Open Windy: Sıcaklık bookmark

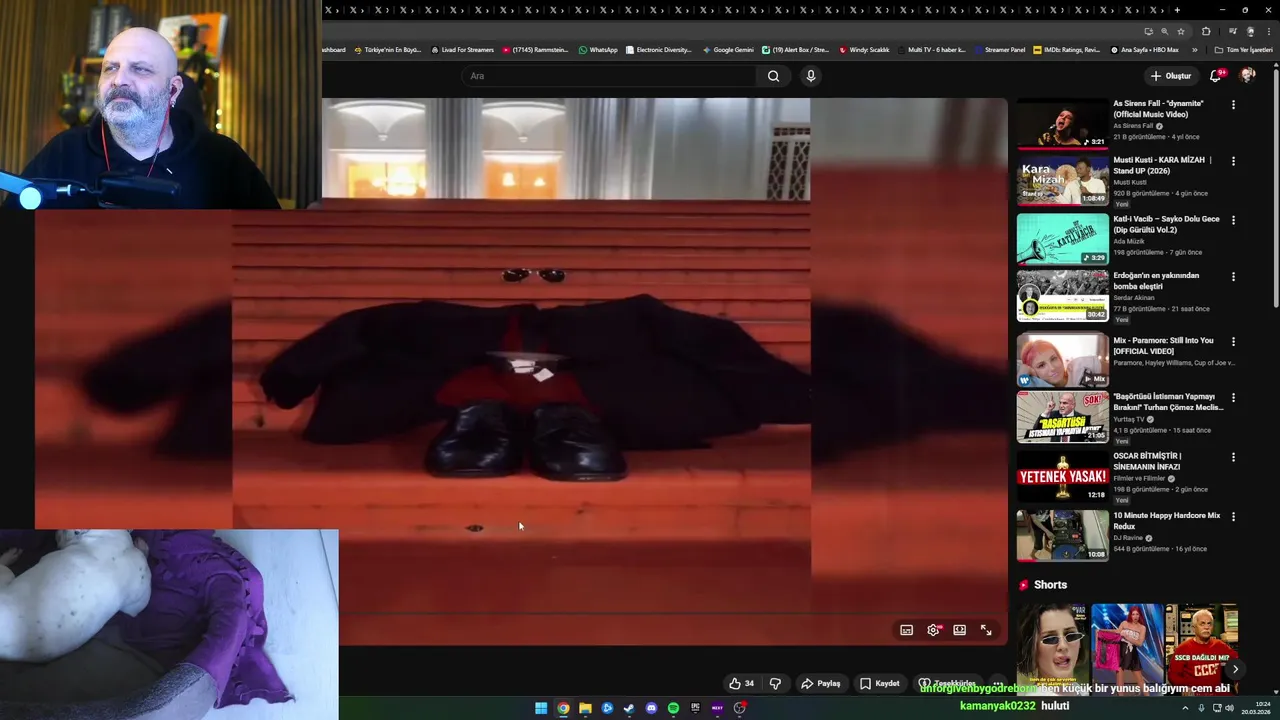[x=864, y=49]
